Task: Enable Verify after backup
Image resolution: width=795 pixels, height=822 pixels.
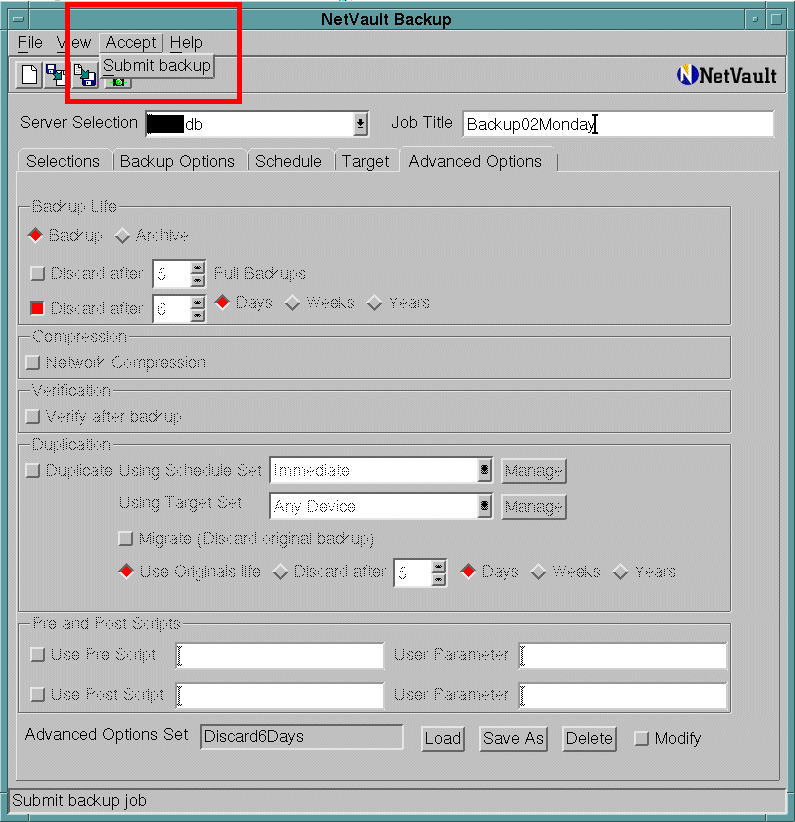Action: [34, 416]
